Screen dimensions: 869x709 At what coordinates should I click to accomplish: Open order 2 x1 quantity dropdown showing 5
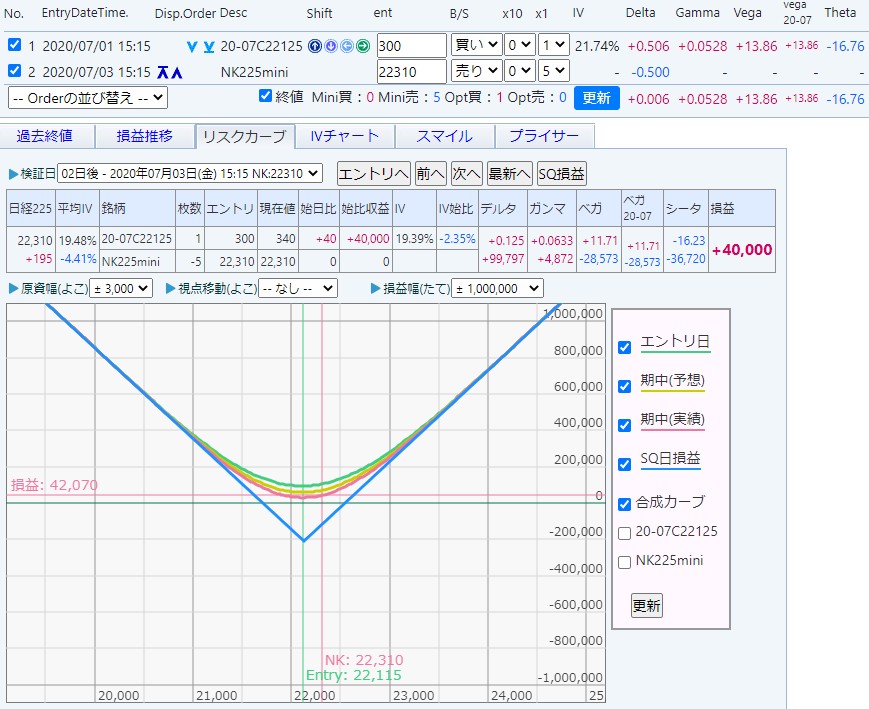[554, 71]
